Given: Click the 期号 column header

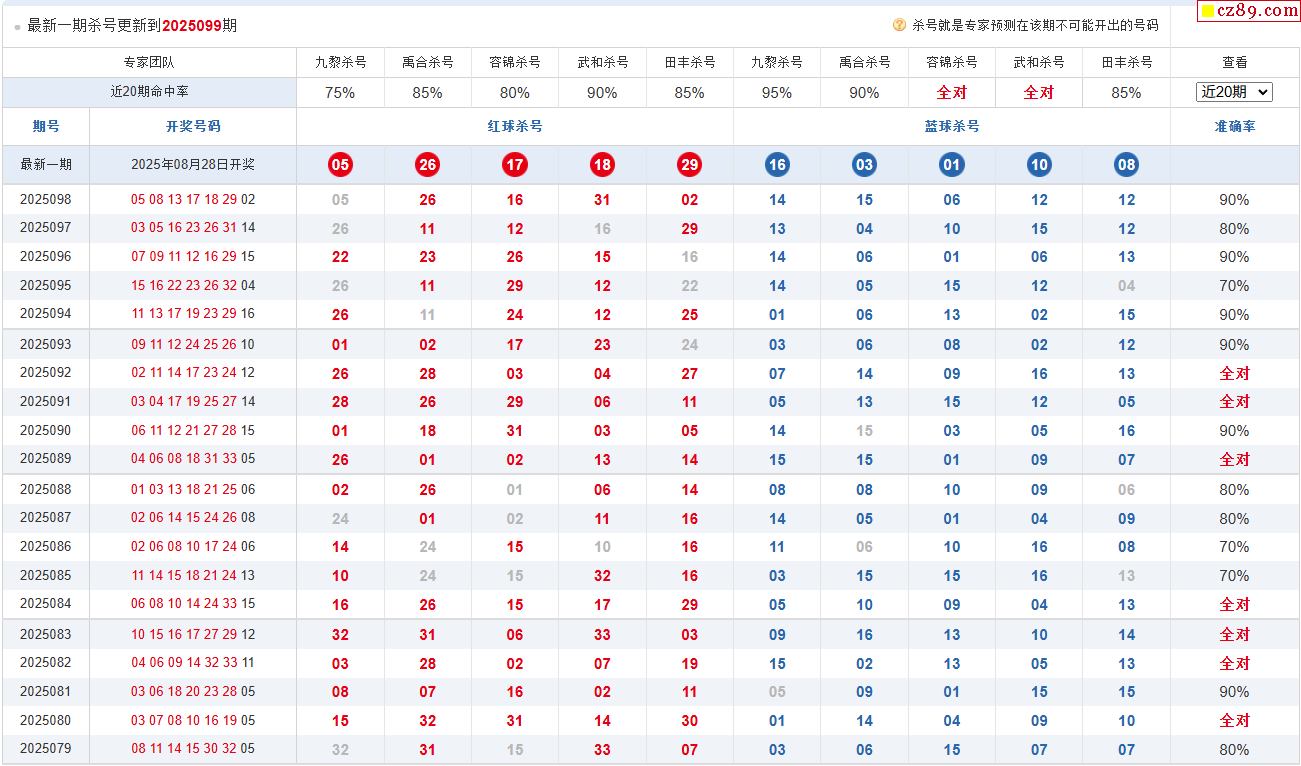Looking at the screenshot, I should pos(46,126).
